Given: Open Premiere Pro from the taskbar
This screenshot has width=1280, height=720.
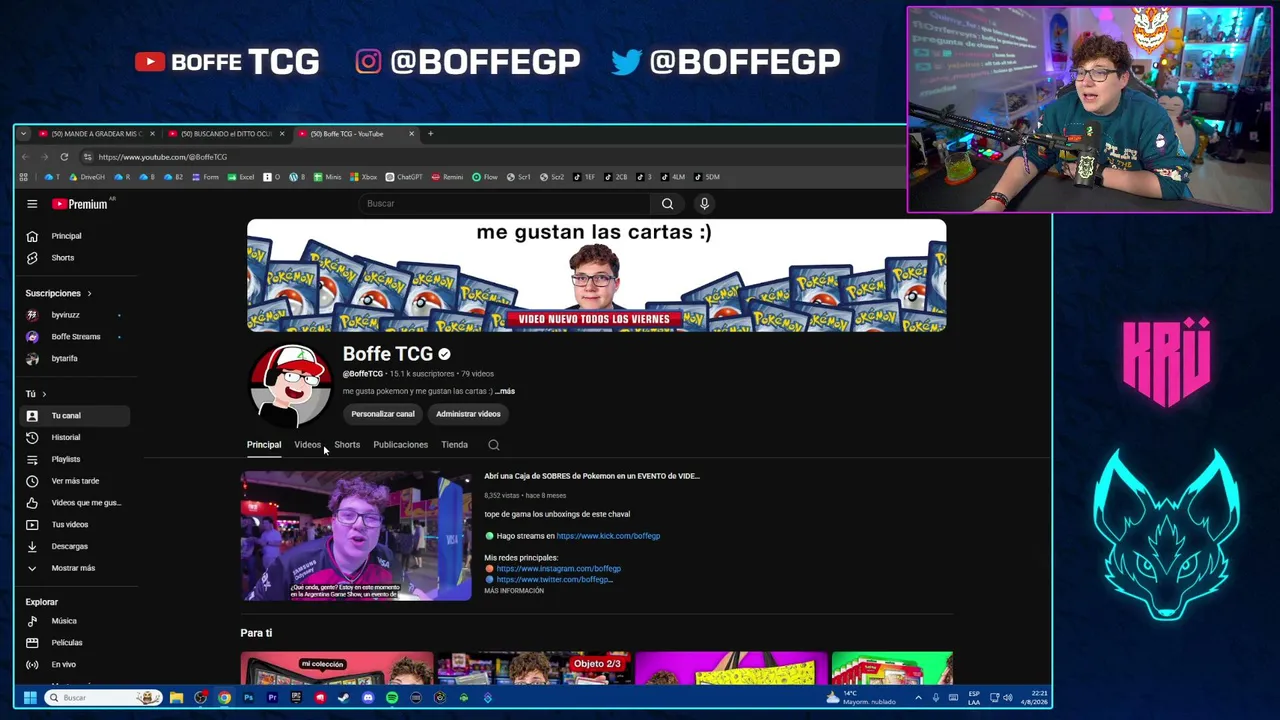Looking at the screenshot, I should click(x=272, y=698).
